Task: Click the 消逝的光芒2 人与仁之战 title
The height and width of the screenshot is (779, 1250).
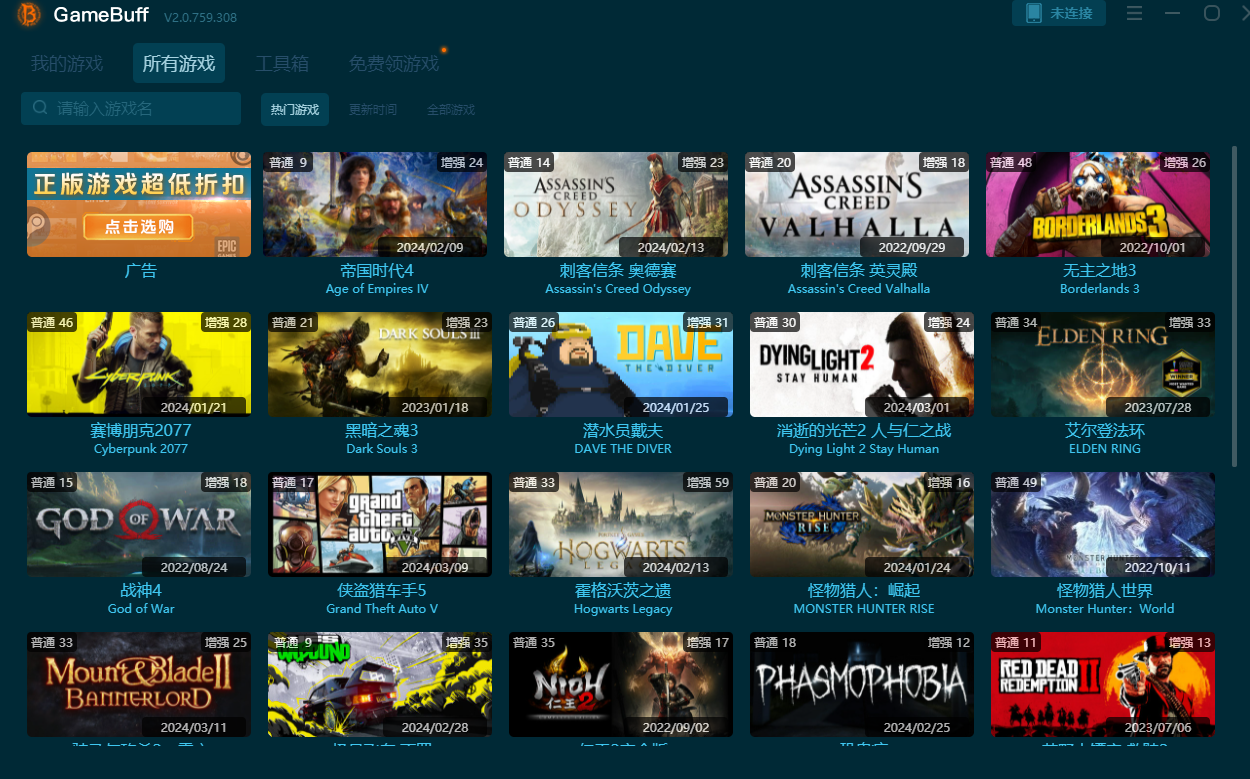Action: (x=864, y=431)
